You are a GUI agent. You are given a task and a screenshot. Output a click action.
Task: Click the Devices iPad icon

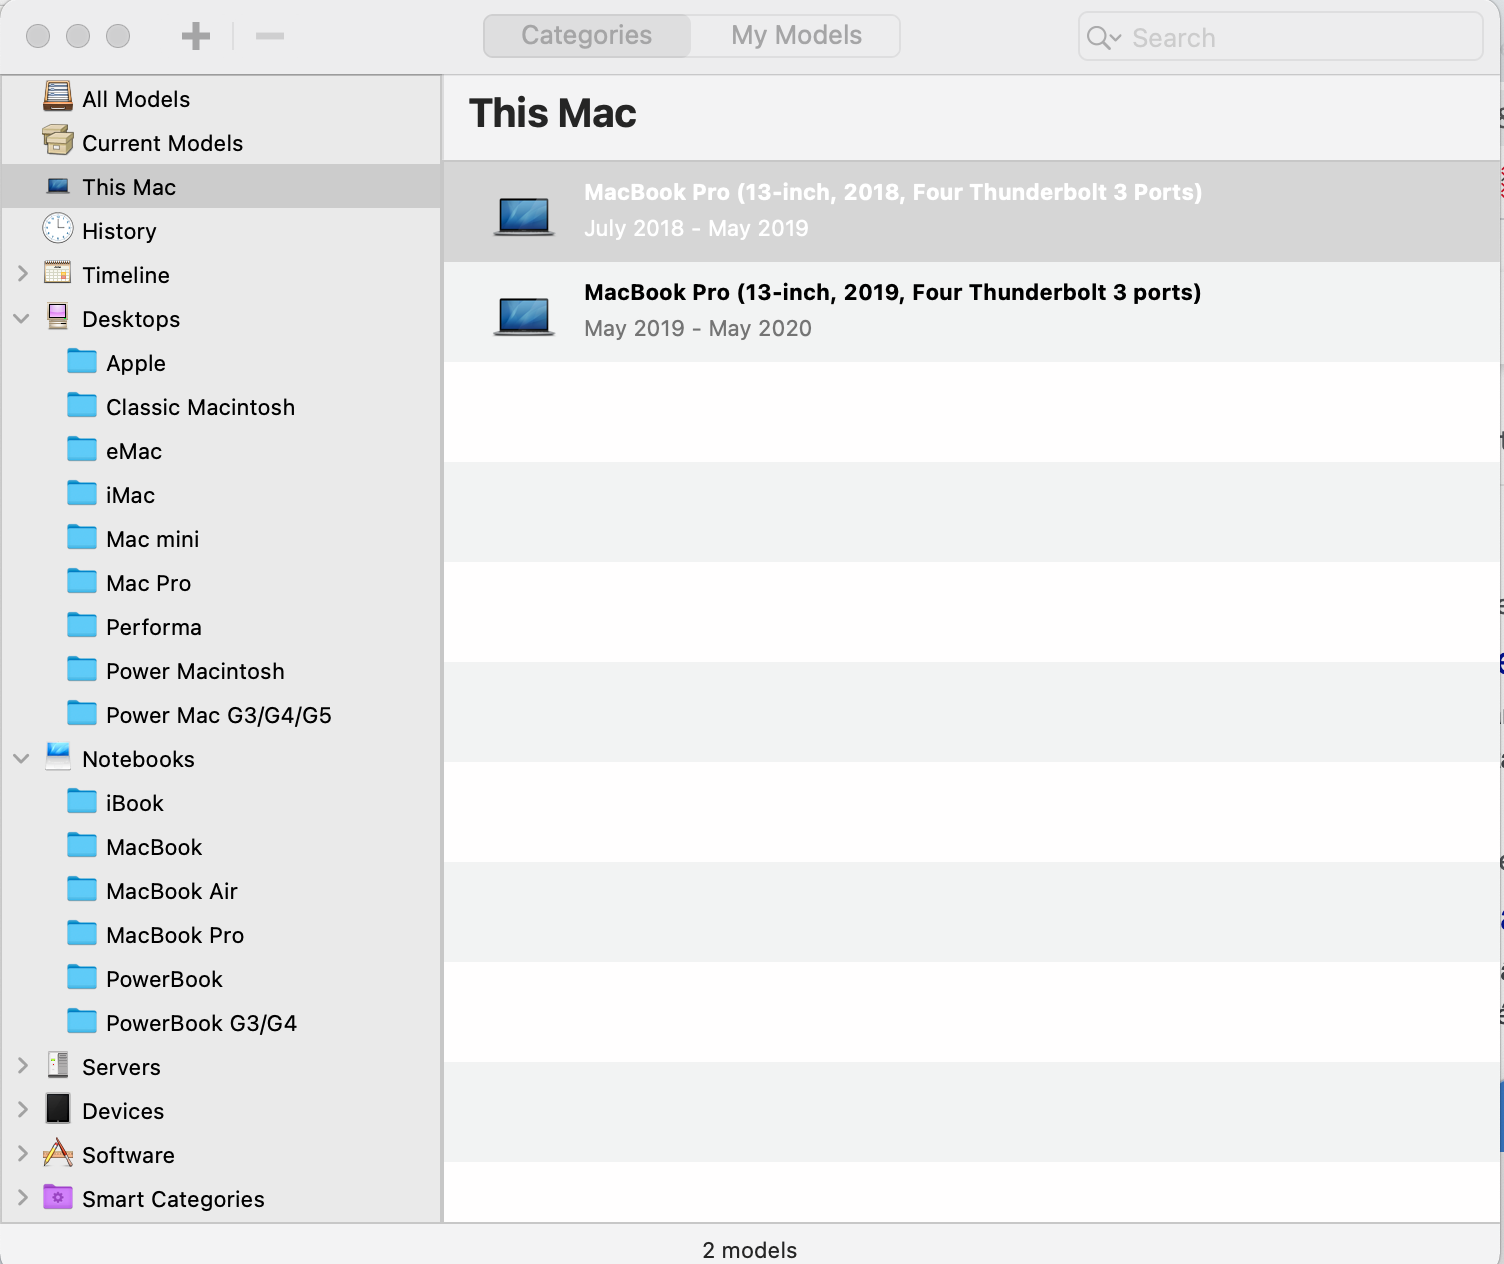pos(58,1110)
